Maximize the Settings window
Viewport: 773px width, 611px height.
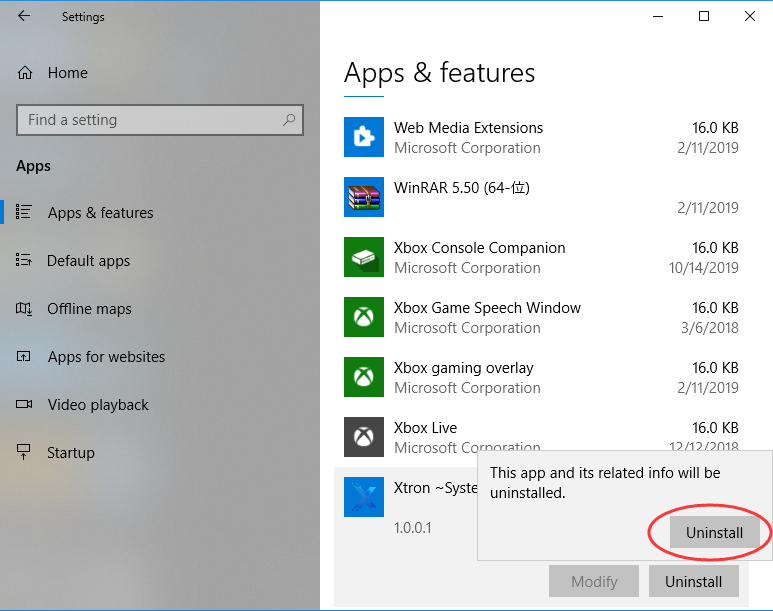tap(704, 16)
